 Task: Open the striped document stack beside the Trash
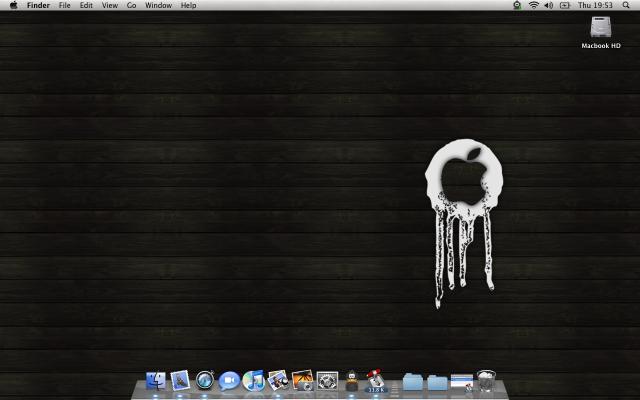462,382
